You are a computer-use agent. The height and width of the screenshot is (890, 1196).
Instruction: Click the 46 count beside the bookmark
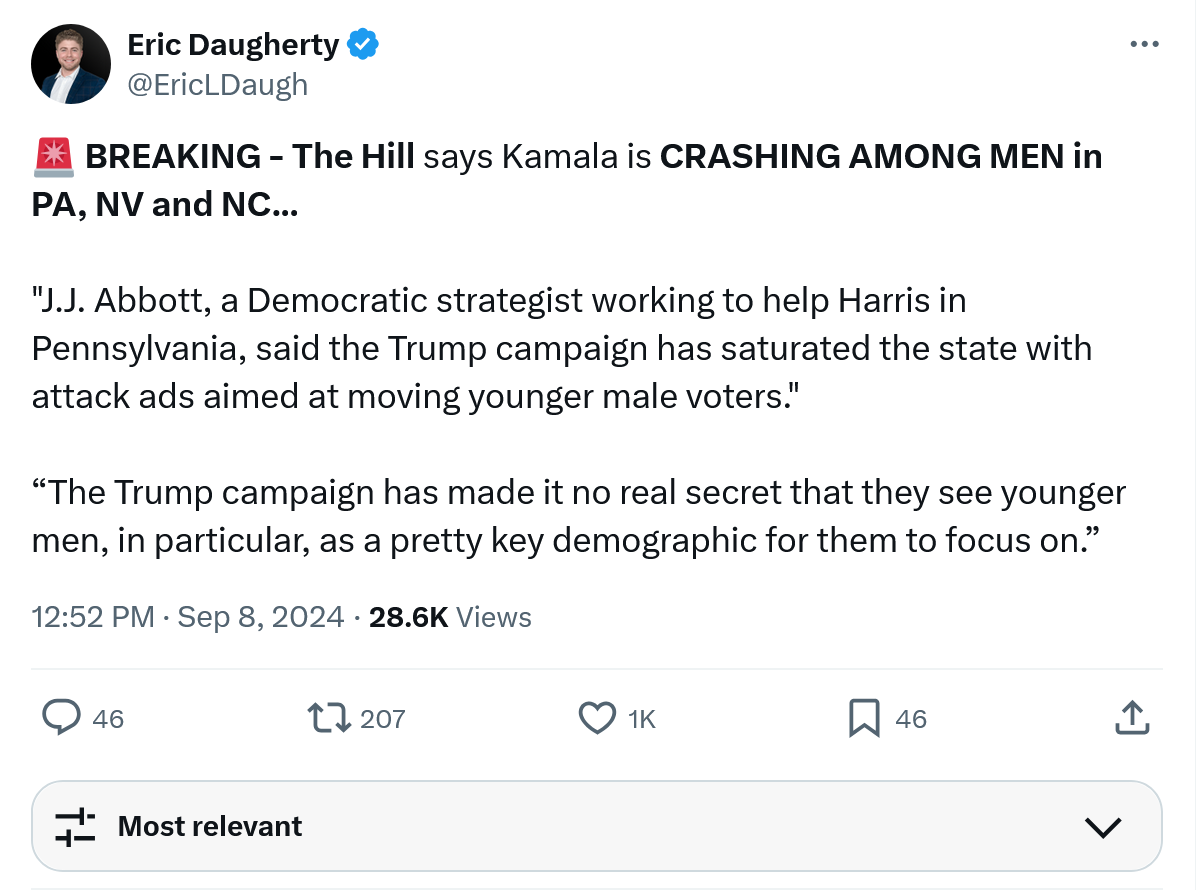pyautogui.click(x=911, y=718)
